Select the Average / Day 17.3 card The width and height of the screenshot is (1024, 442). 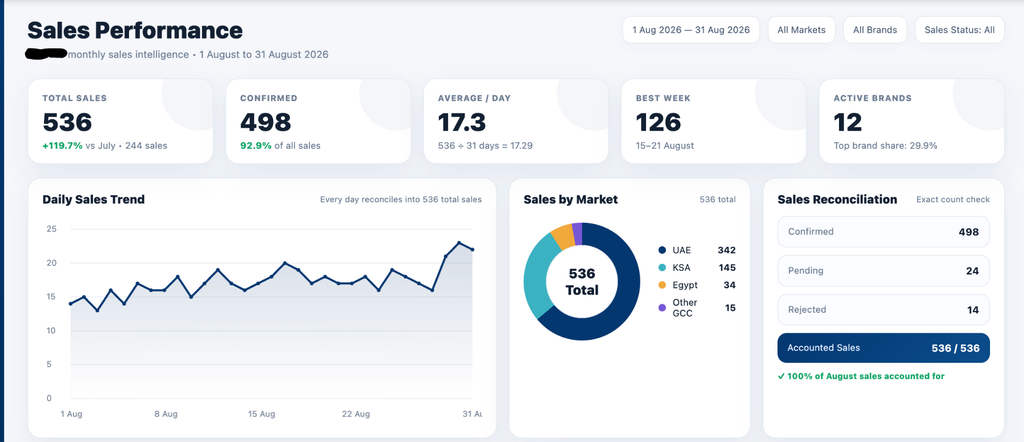pos(516,121)
